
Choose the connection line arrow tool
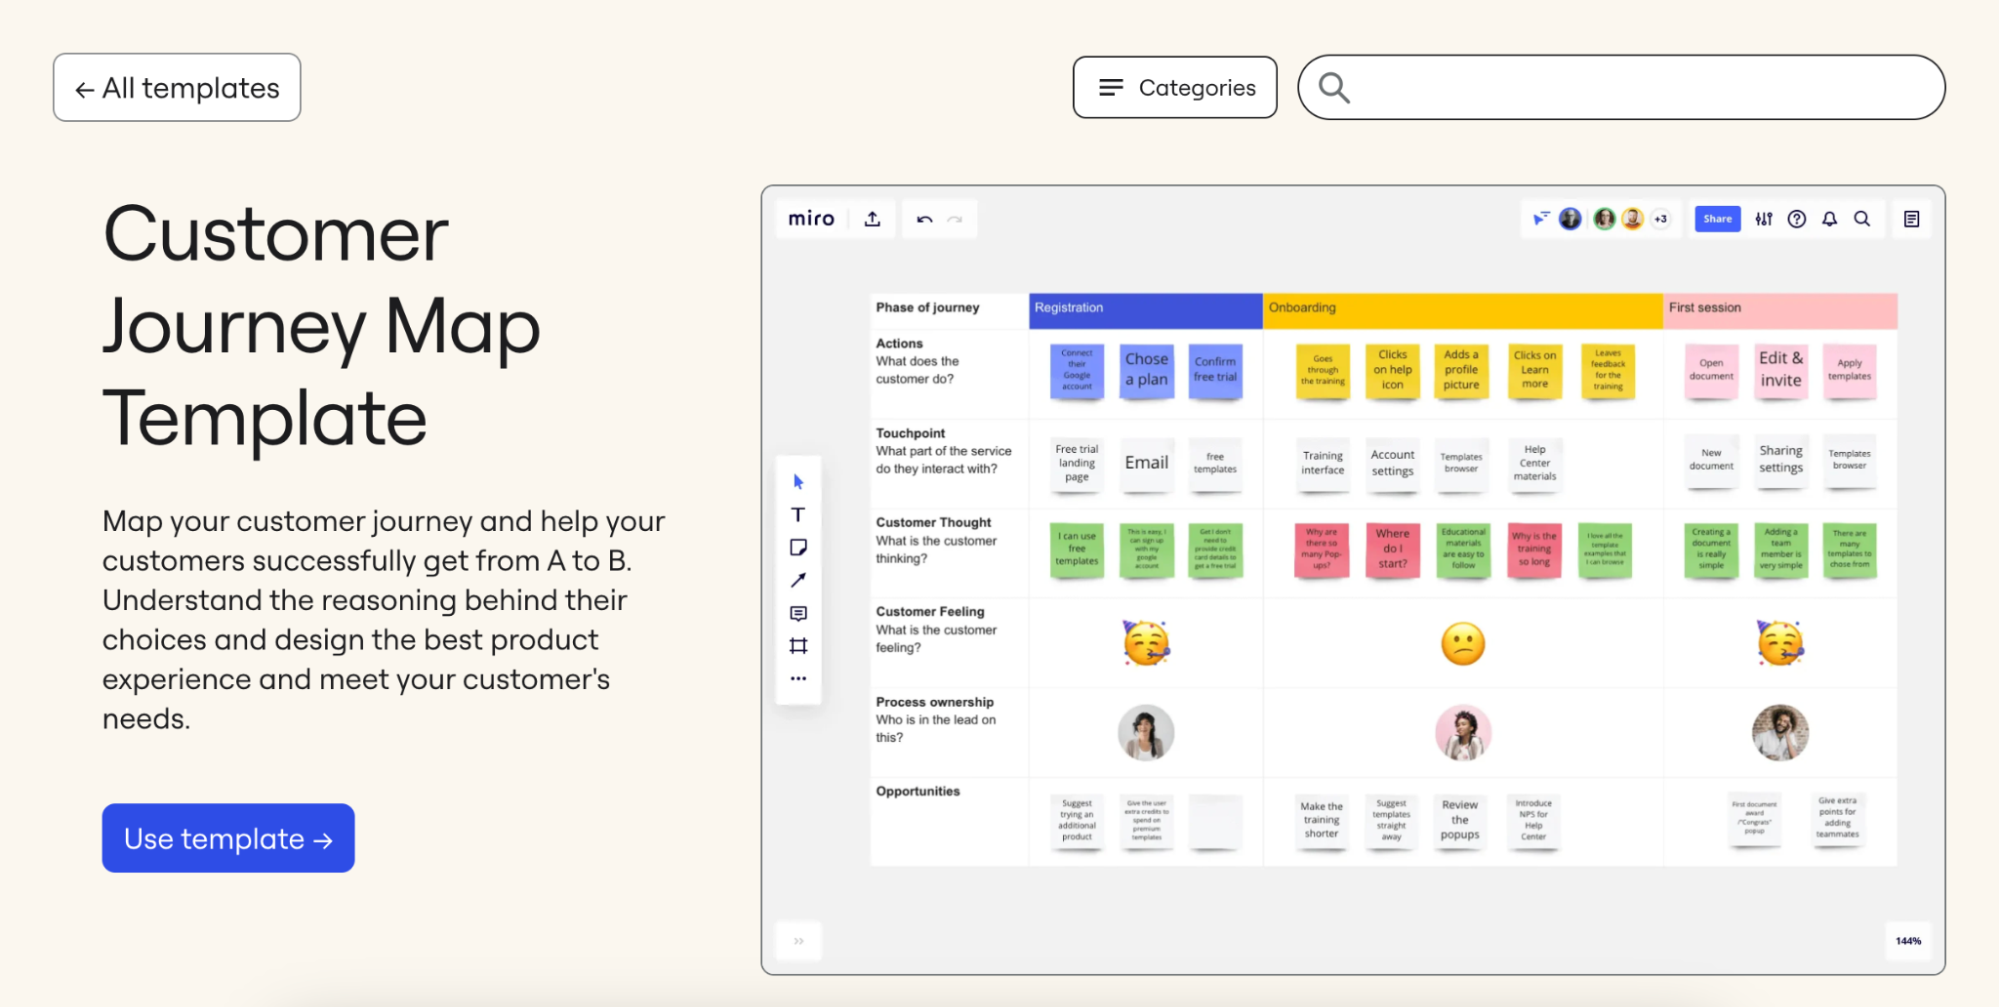(x=798, y=580)
